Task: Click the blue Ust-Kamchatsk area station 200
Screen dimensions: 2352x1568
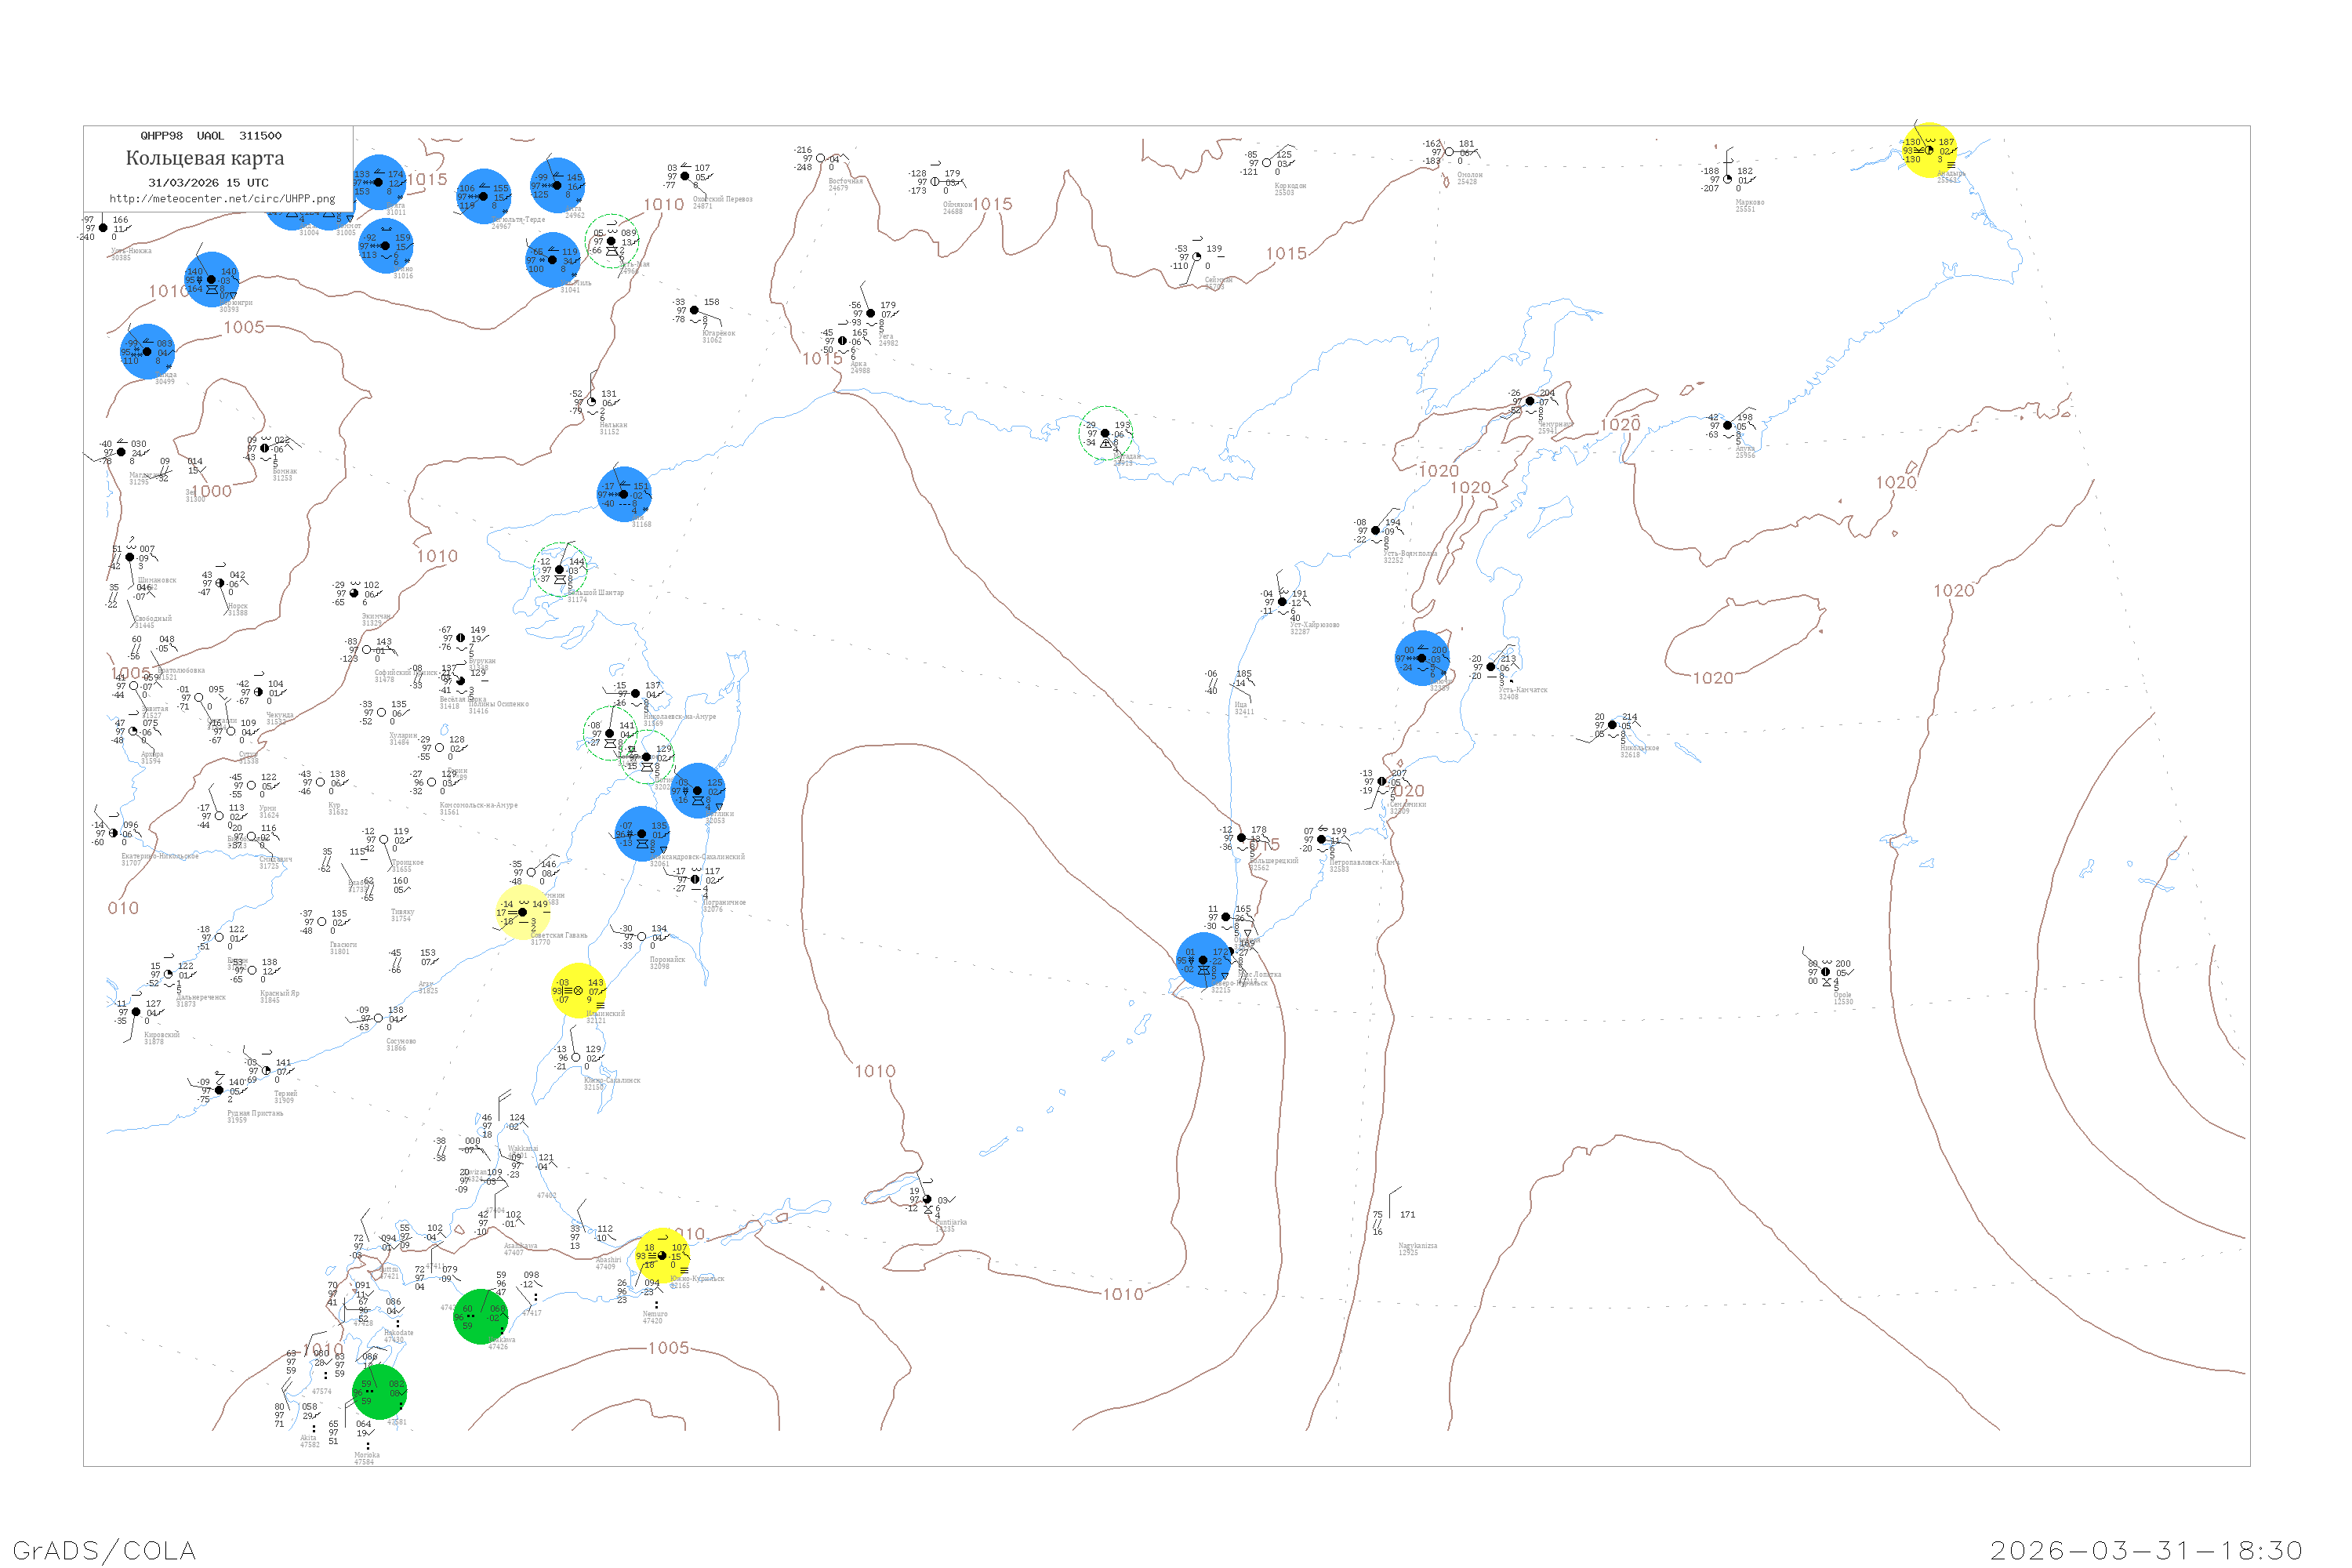Action: click(1421, 658)
